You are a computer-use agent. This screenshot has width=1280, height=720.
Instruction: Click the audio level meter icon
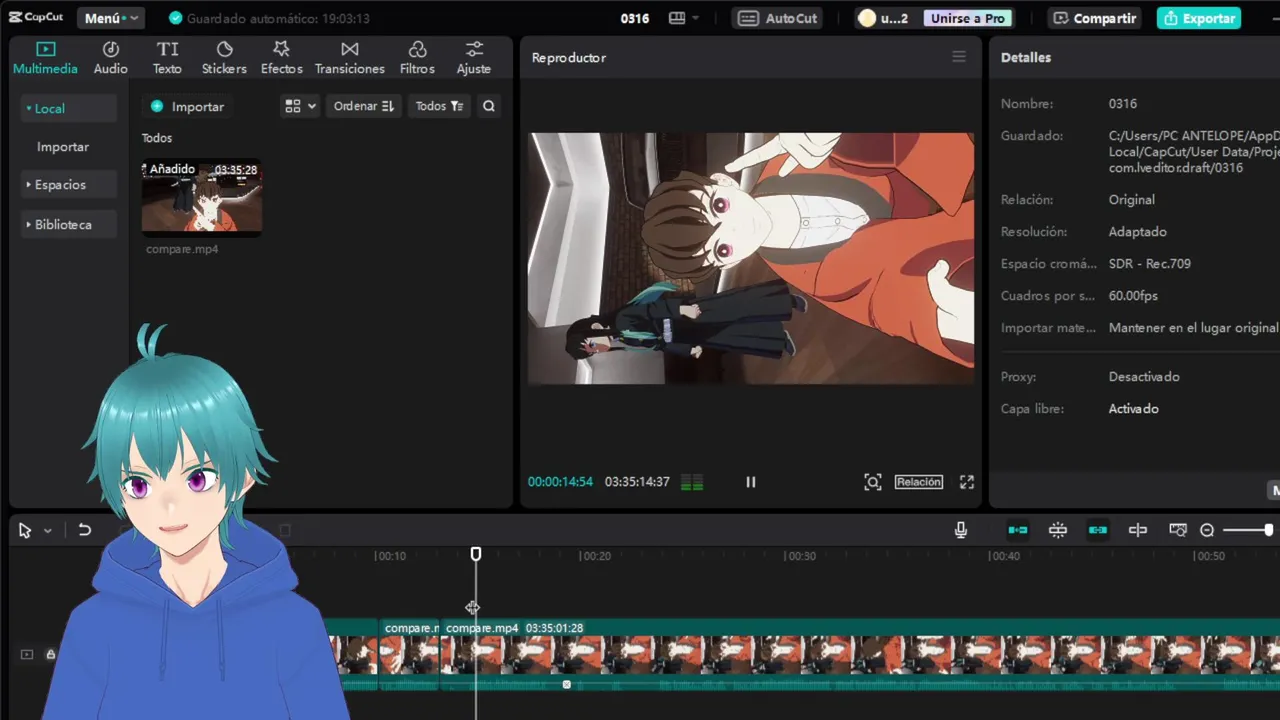click(692, 482)
